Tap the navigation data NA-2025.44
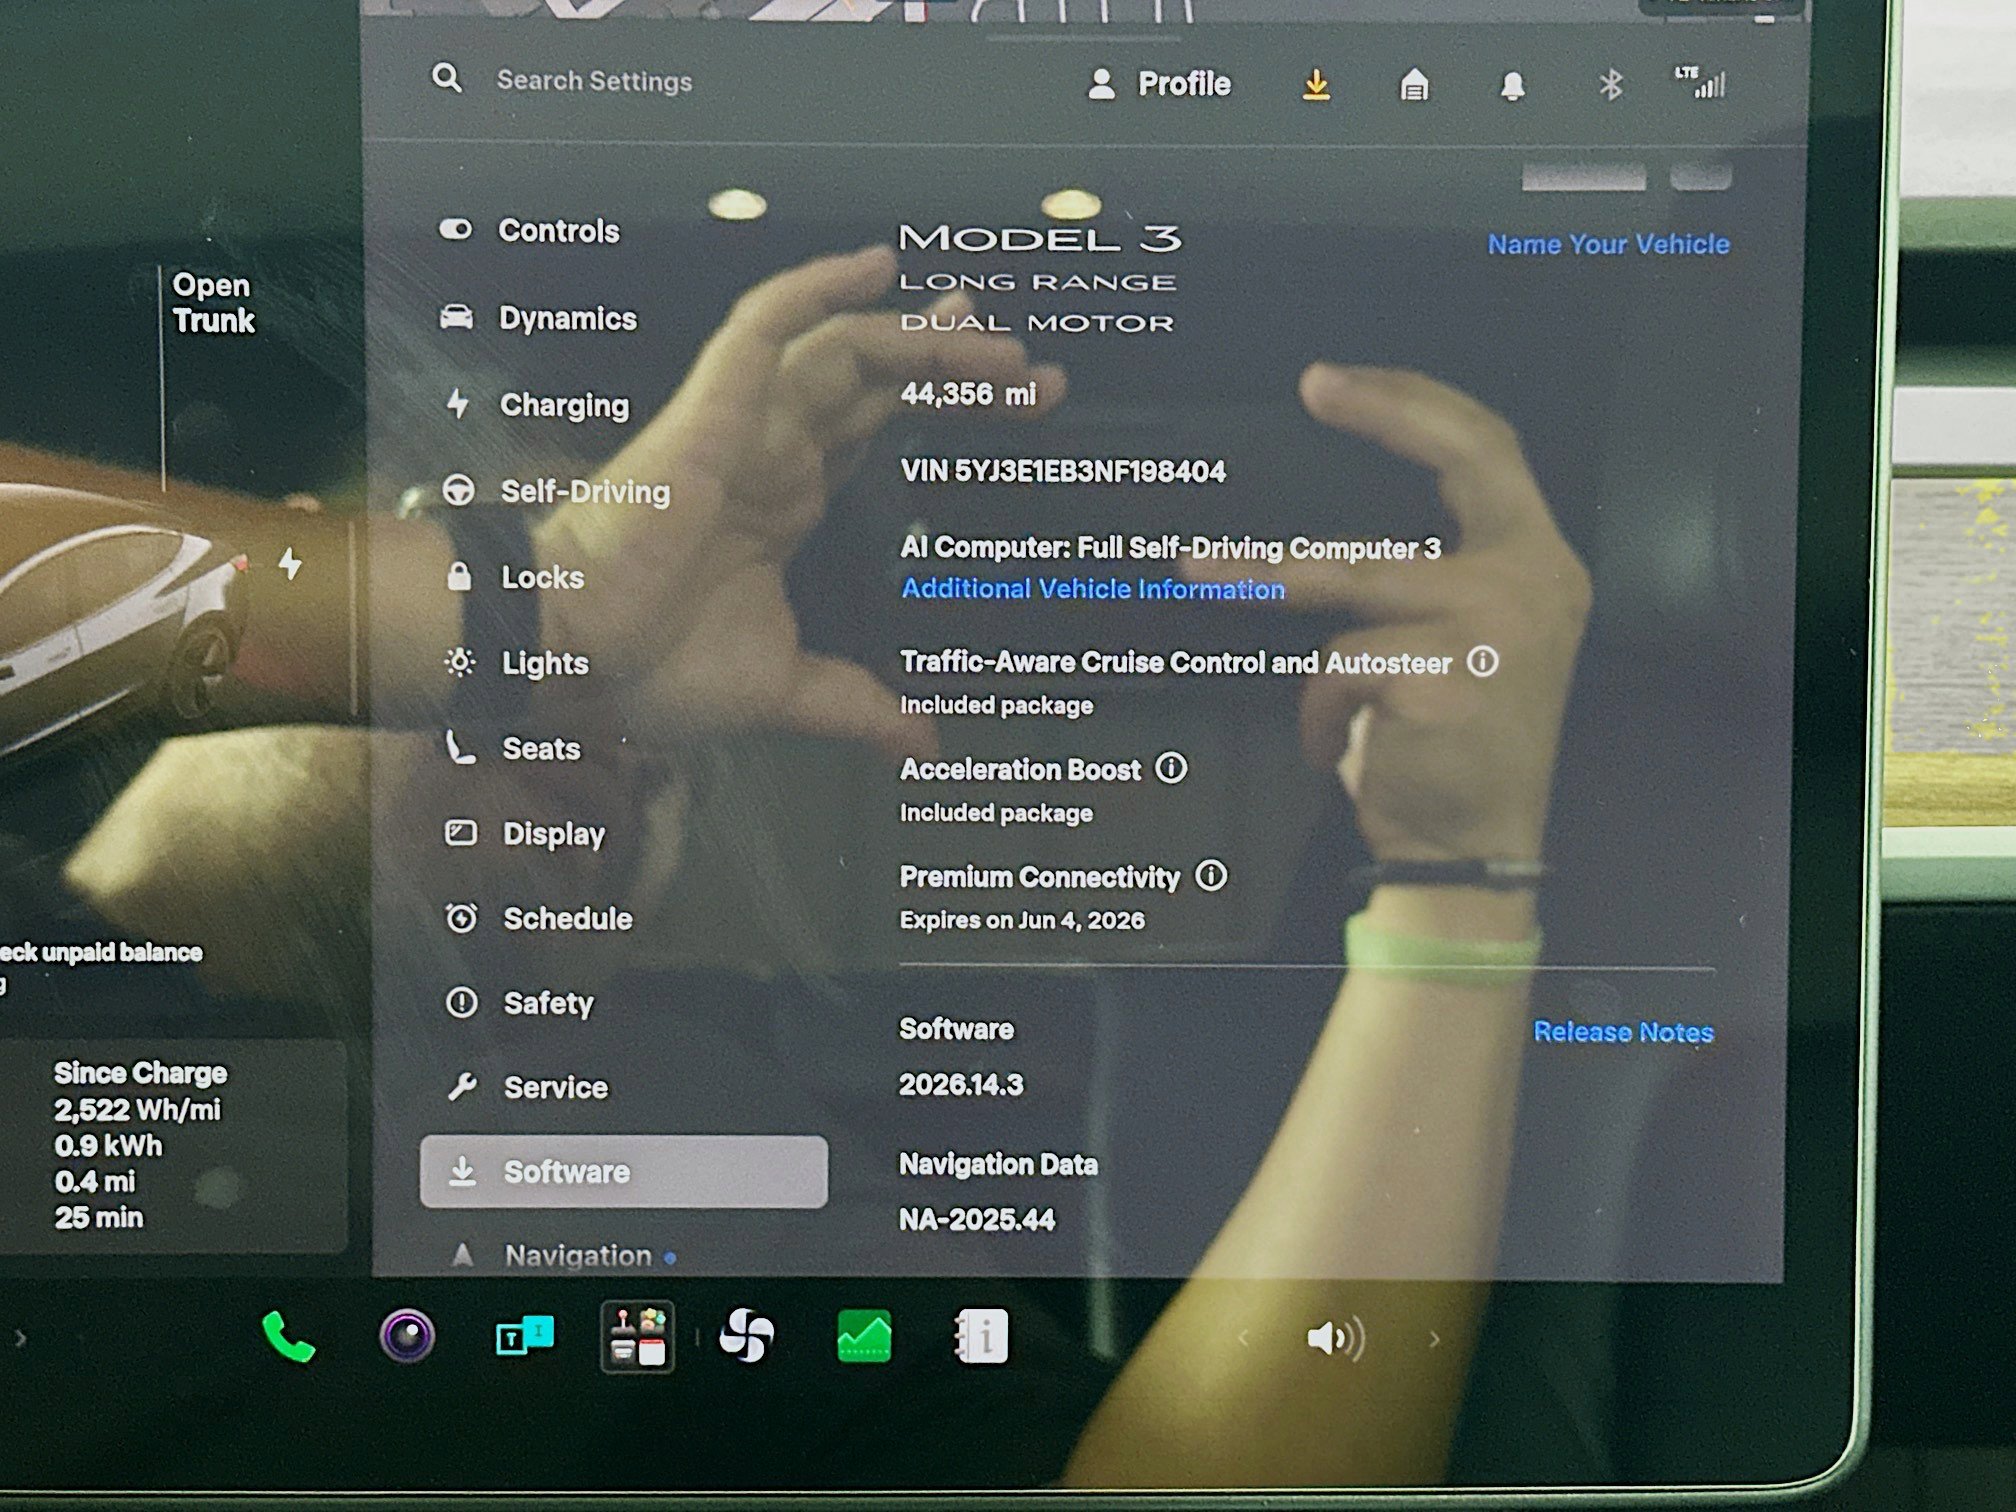Screen dimensions: 2016x1512 977,1219
